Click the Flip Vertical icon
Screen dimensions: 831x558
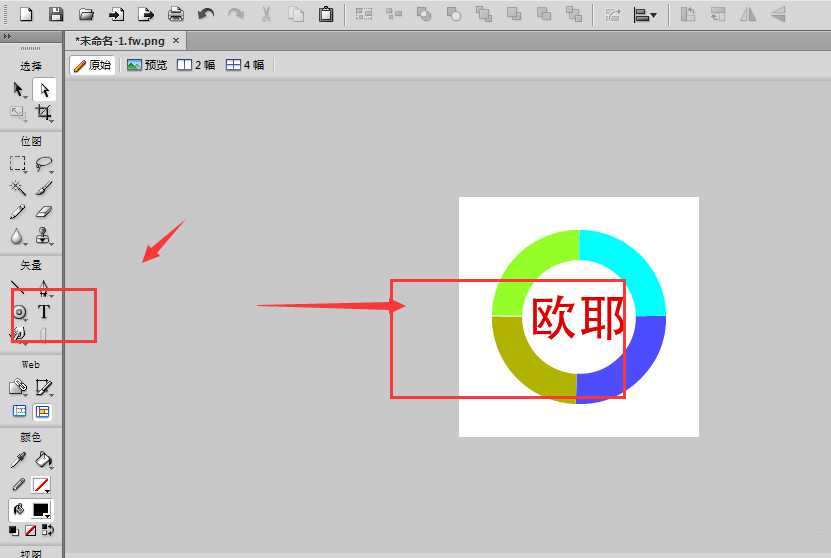[x=778, y=14]
